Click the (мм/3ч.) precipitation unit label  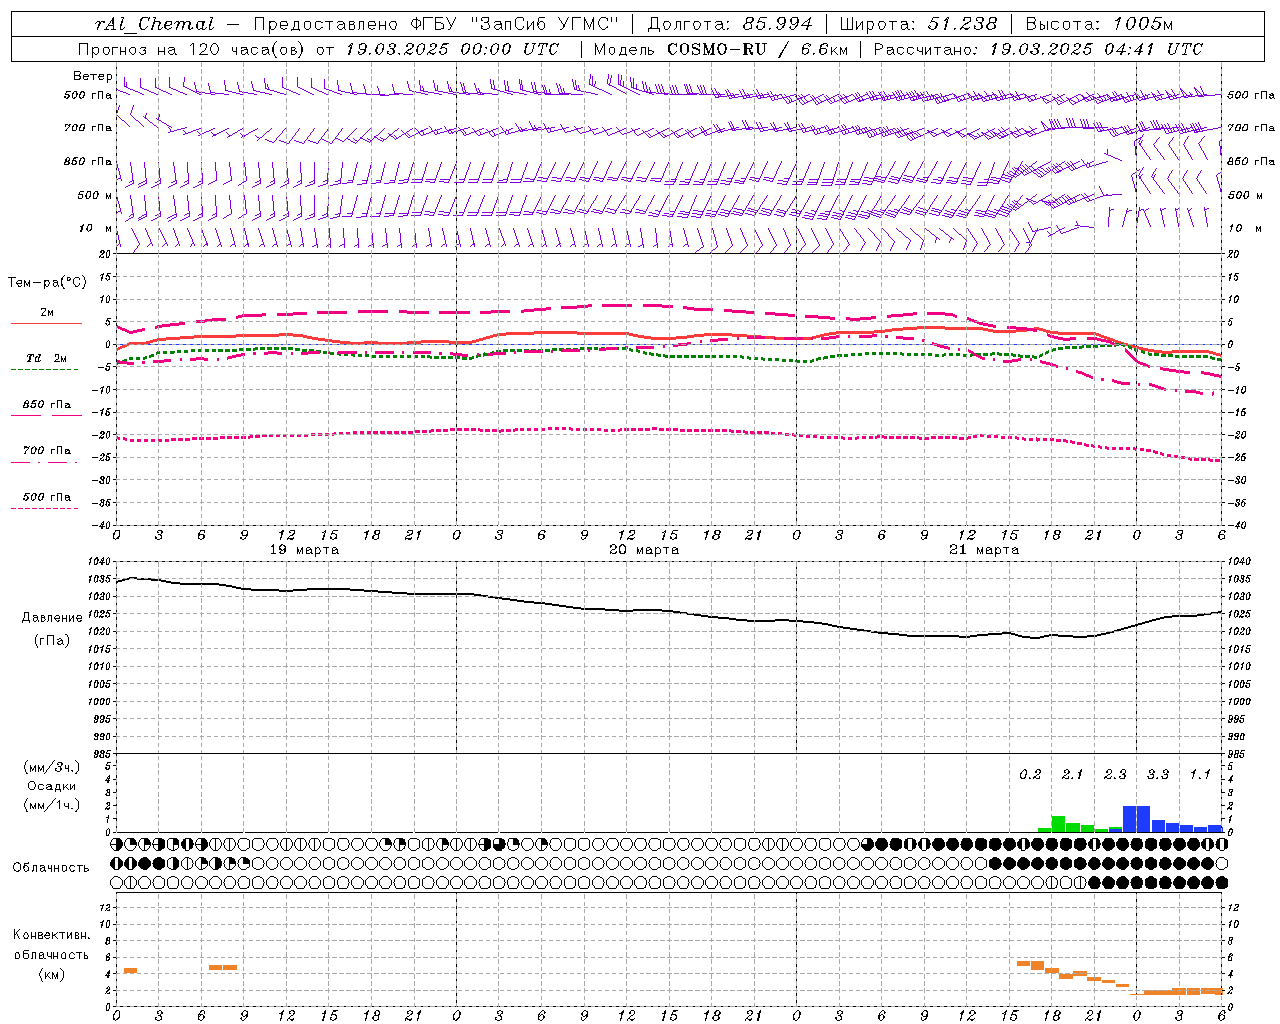[x=53, y=767]
